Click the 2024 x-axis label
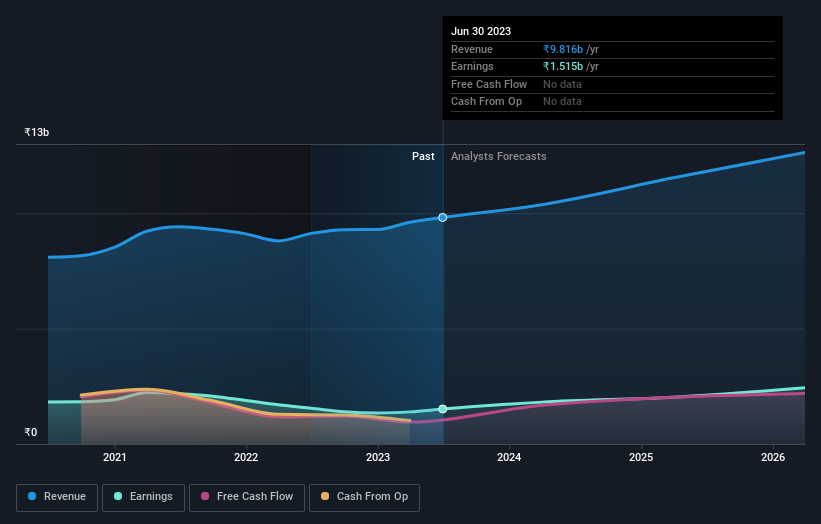The height and width of the screenshot is (524, 821). (509, 458)
